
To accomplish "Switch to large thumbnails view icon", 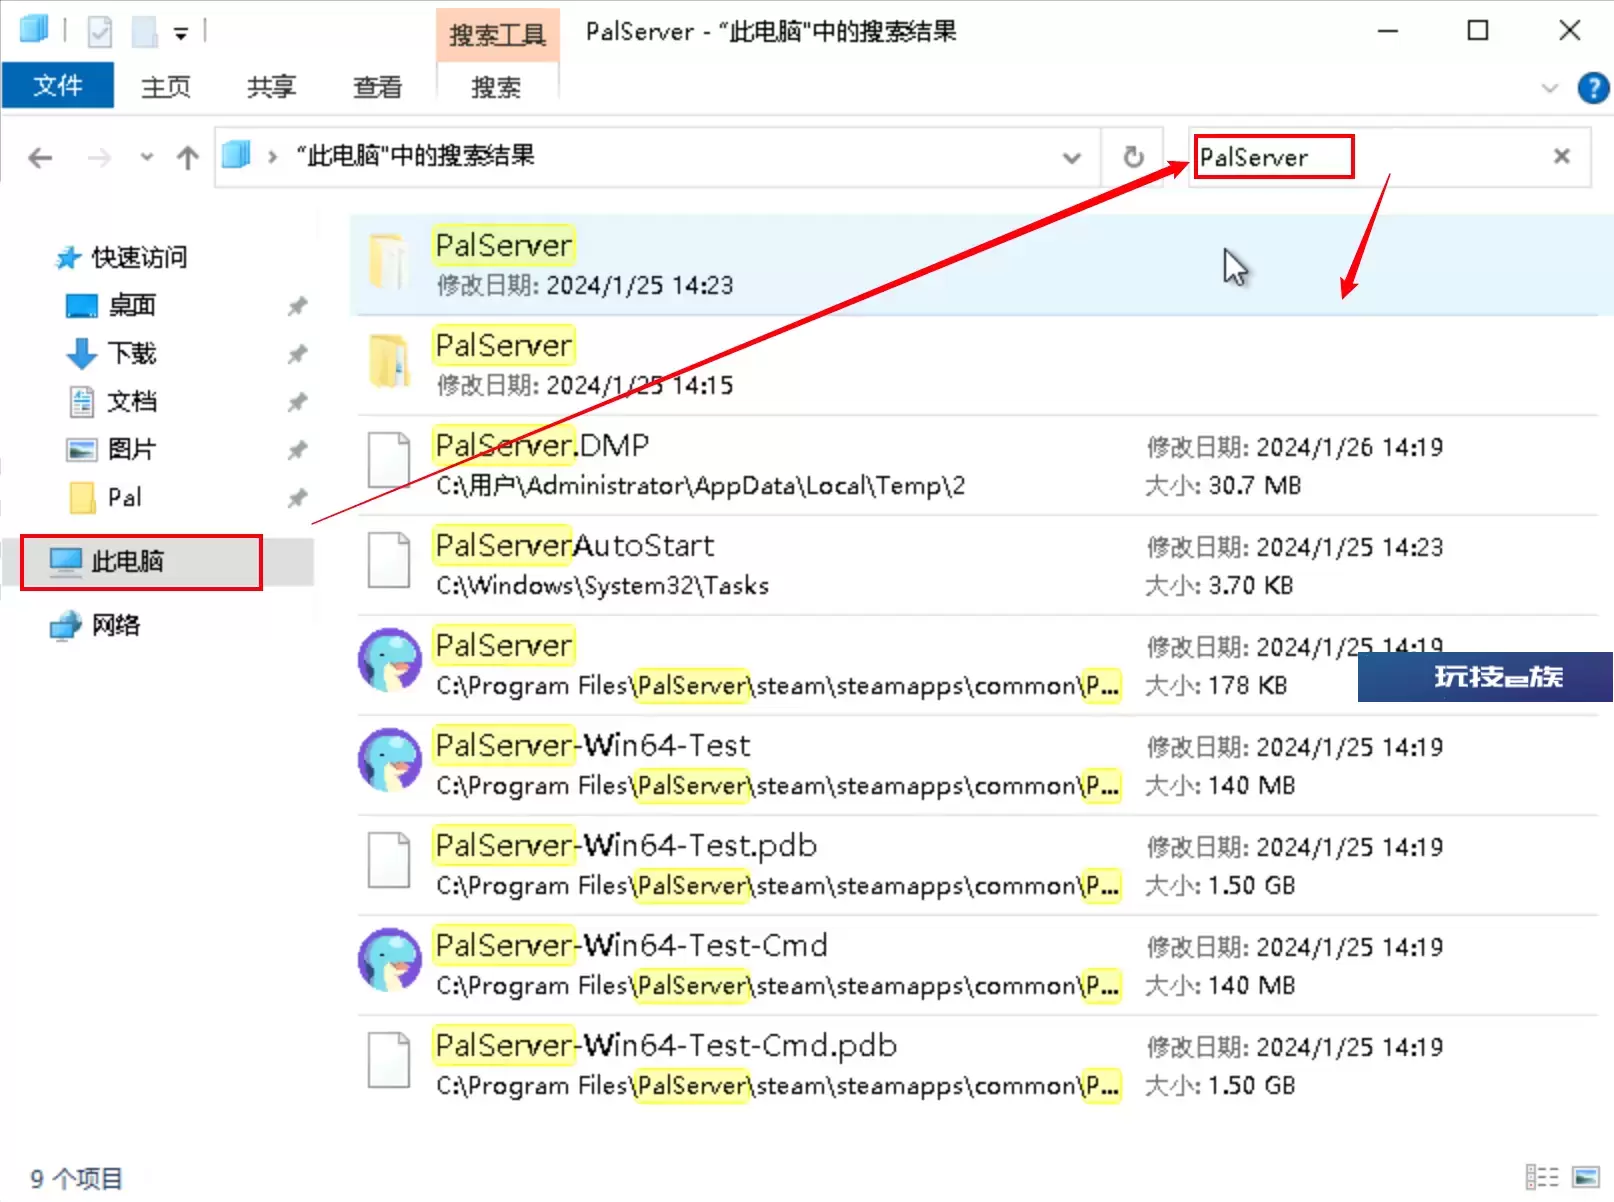I will (1585, 1178).
